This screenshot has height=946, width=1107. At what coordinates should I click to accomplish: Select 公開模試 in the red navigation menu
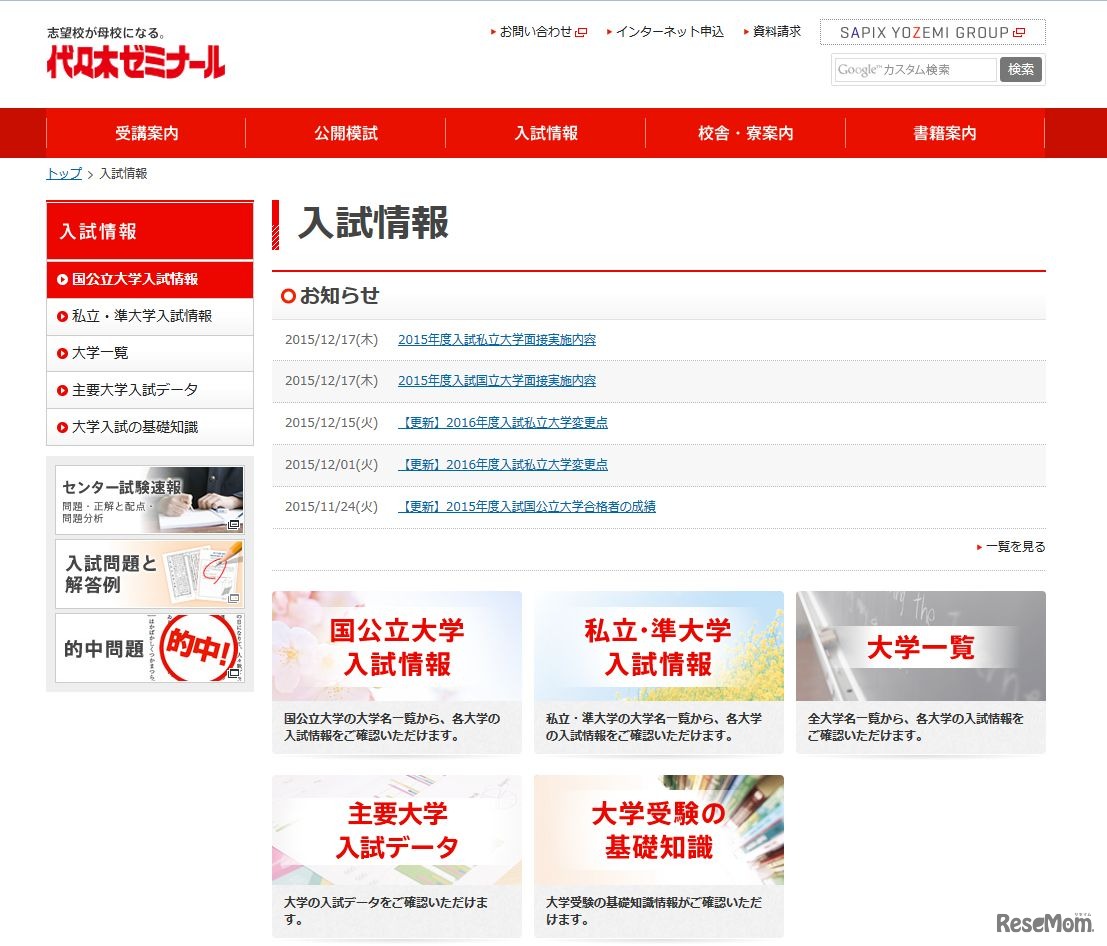(x=345, y=133)
